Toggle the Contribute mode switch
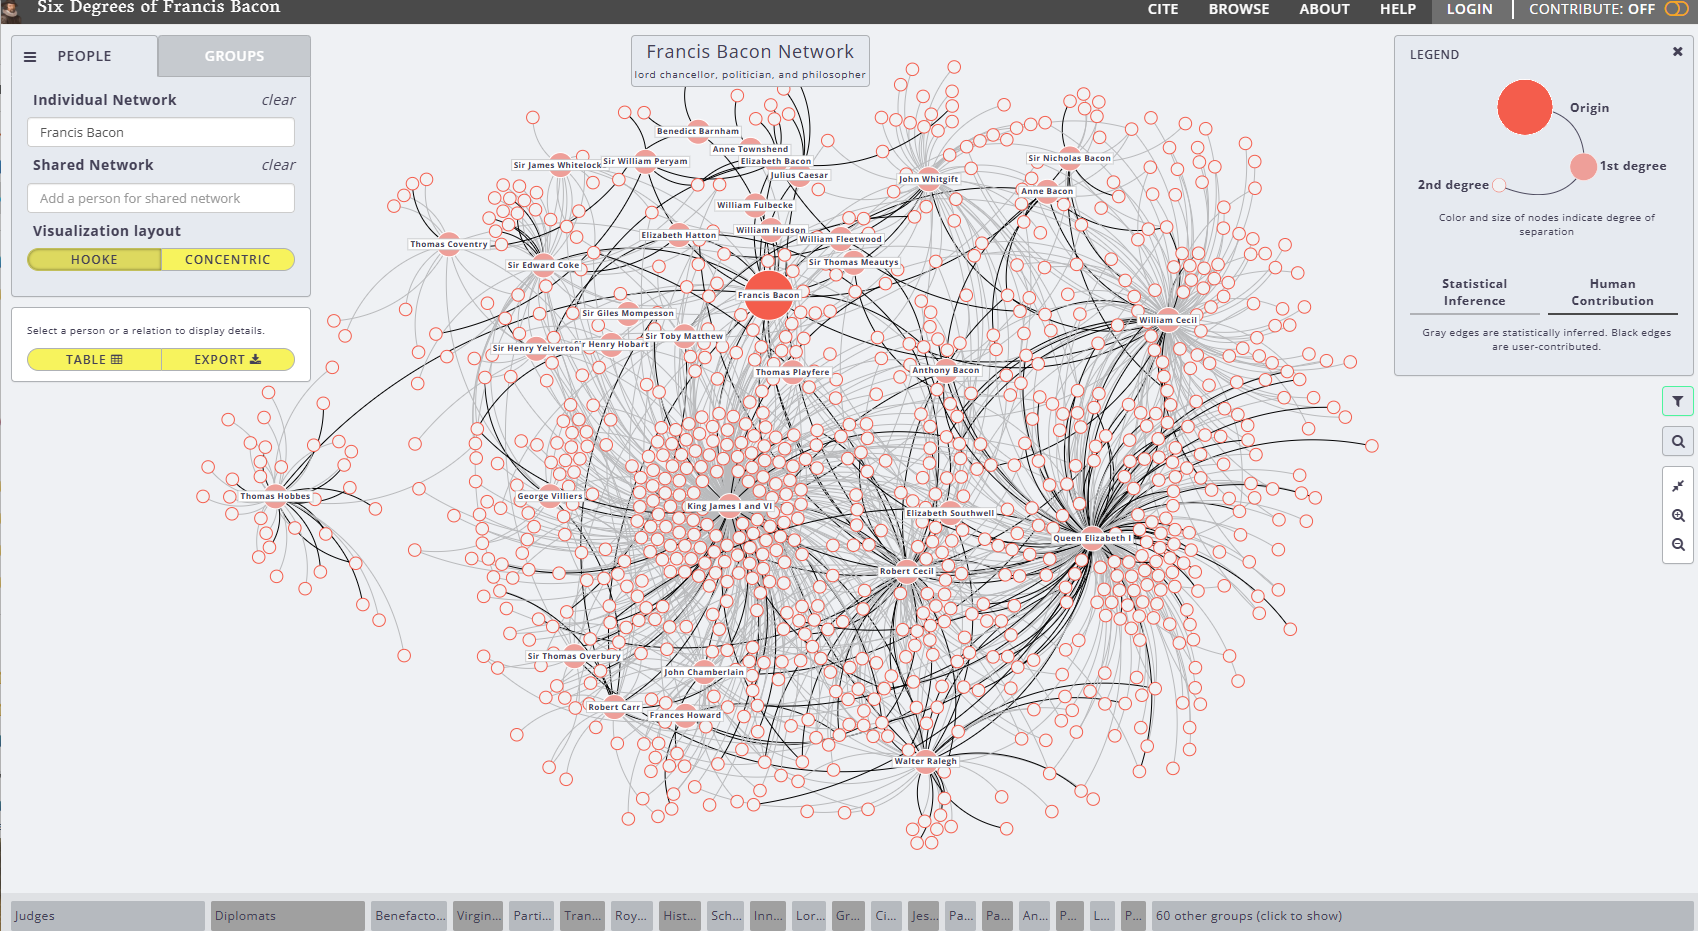 click(x=1676, y=9)
